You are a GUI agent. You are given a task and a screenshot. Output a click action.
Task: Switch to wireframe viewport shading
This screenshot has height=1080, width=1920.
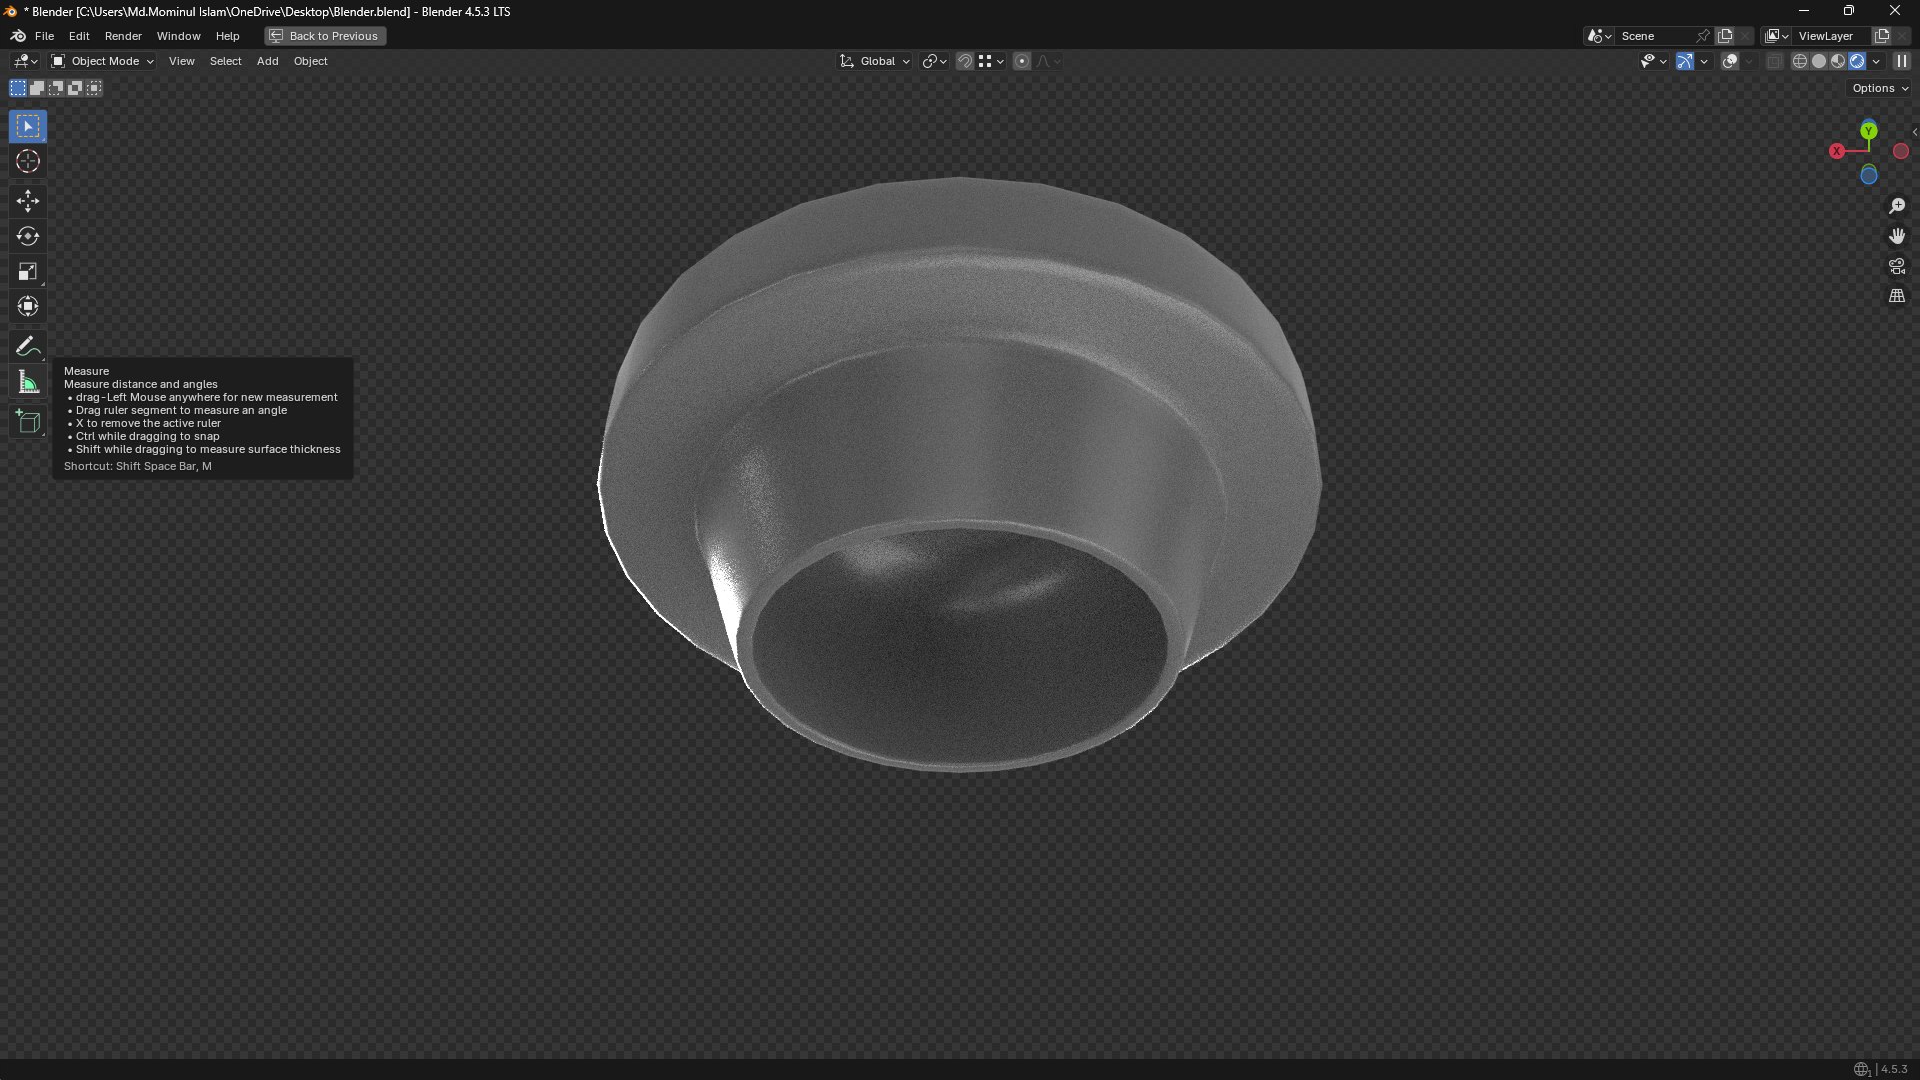pyautogui.click(x=1799, y=61)
